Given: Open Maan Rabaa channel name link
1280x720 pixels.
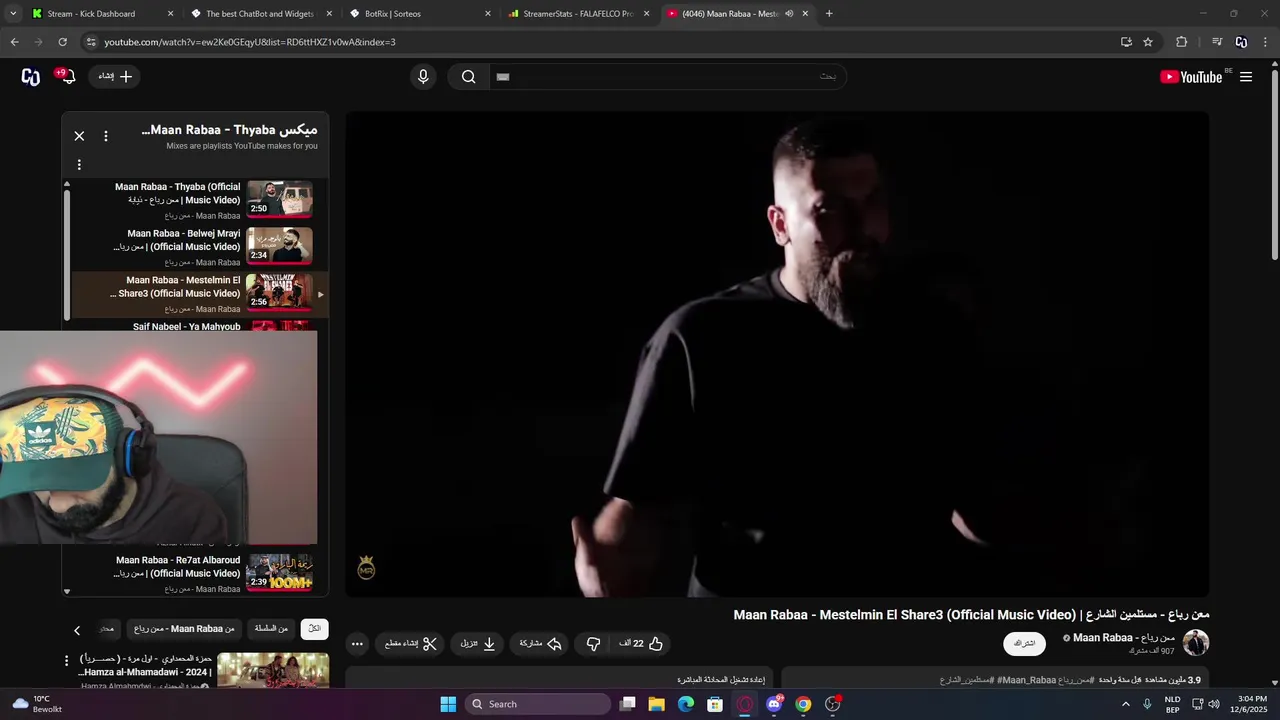Looking at the screenshot, I should (x=1124, y=638).
